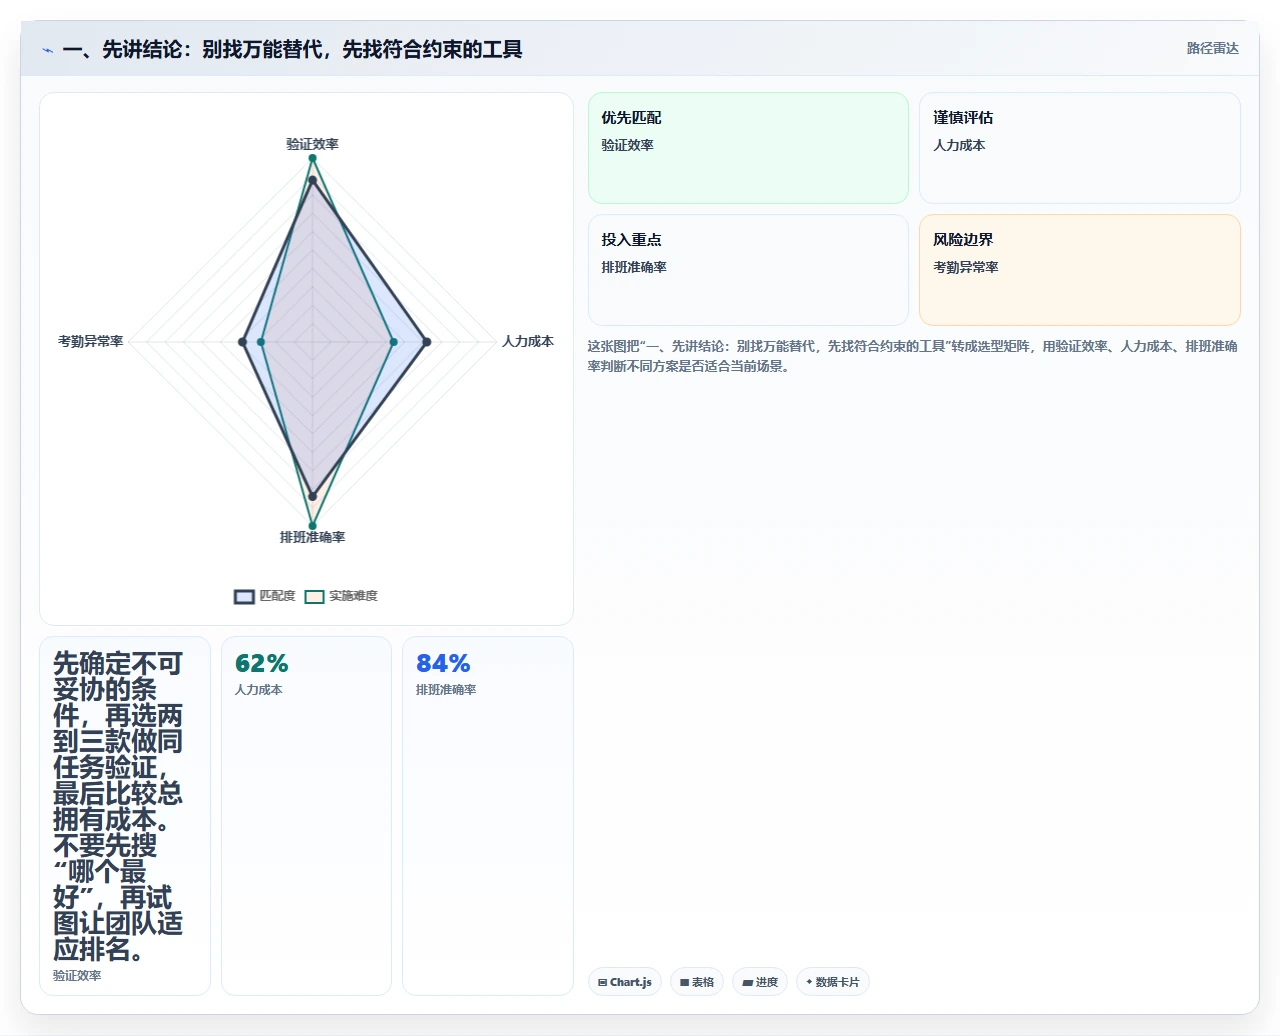Screen dimensions: 1280x1036
Task: Click the 84% metric value
Action: 443,663
